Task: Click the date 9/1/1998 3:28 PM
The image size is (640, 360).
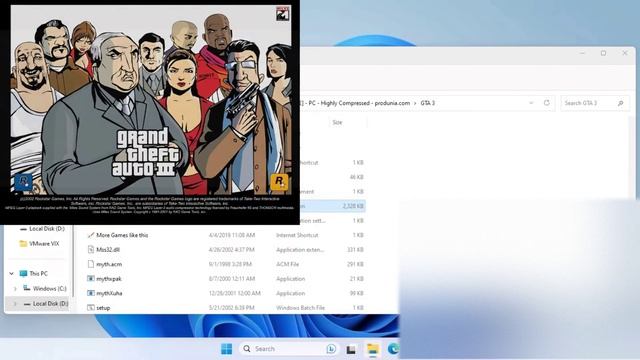Action: click(x=230, y=264)
